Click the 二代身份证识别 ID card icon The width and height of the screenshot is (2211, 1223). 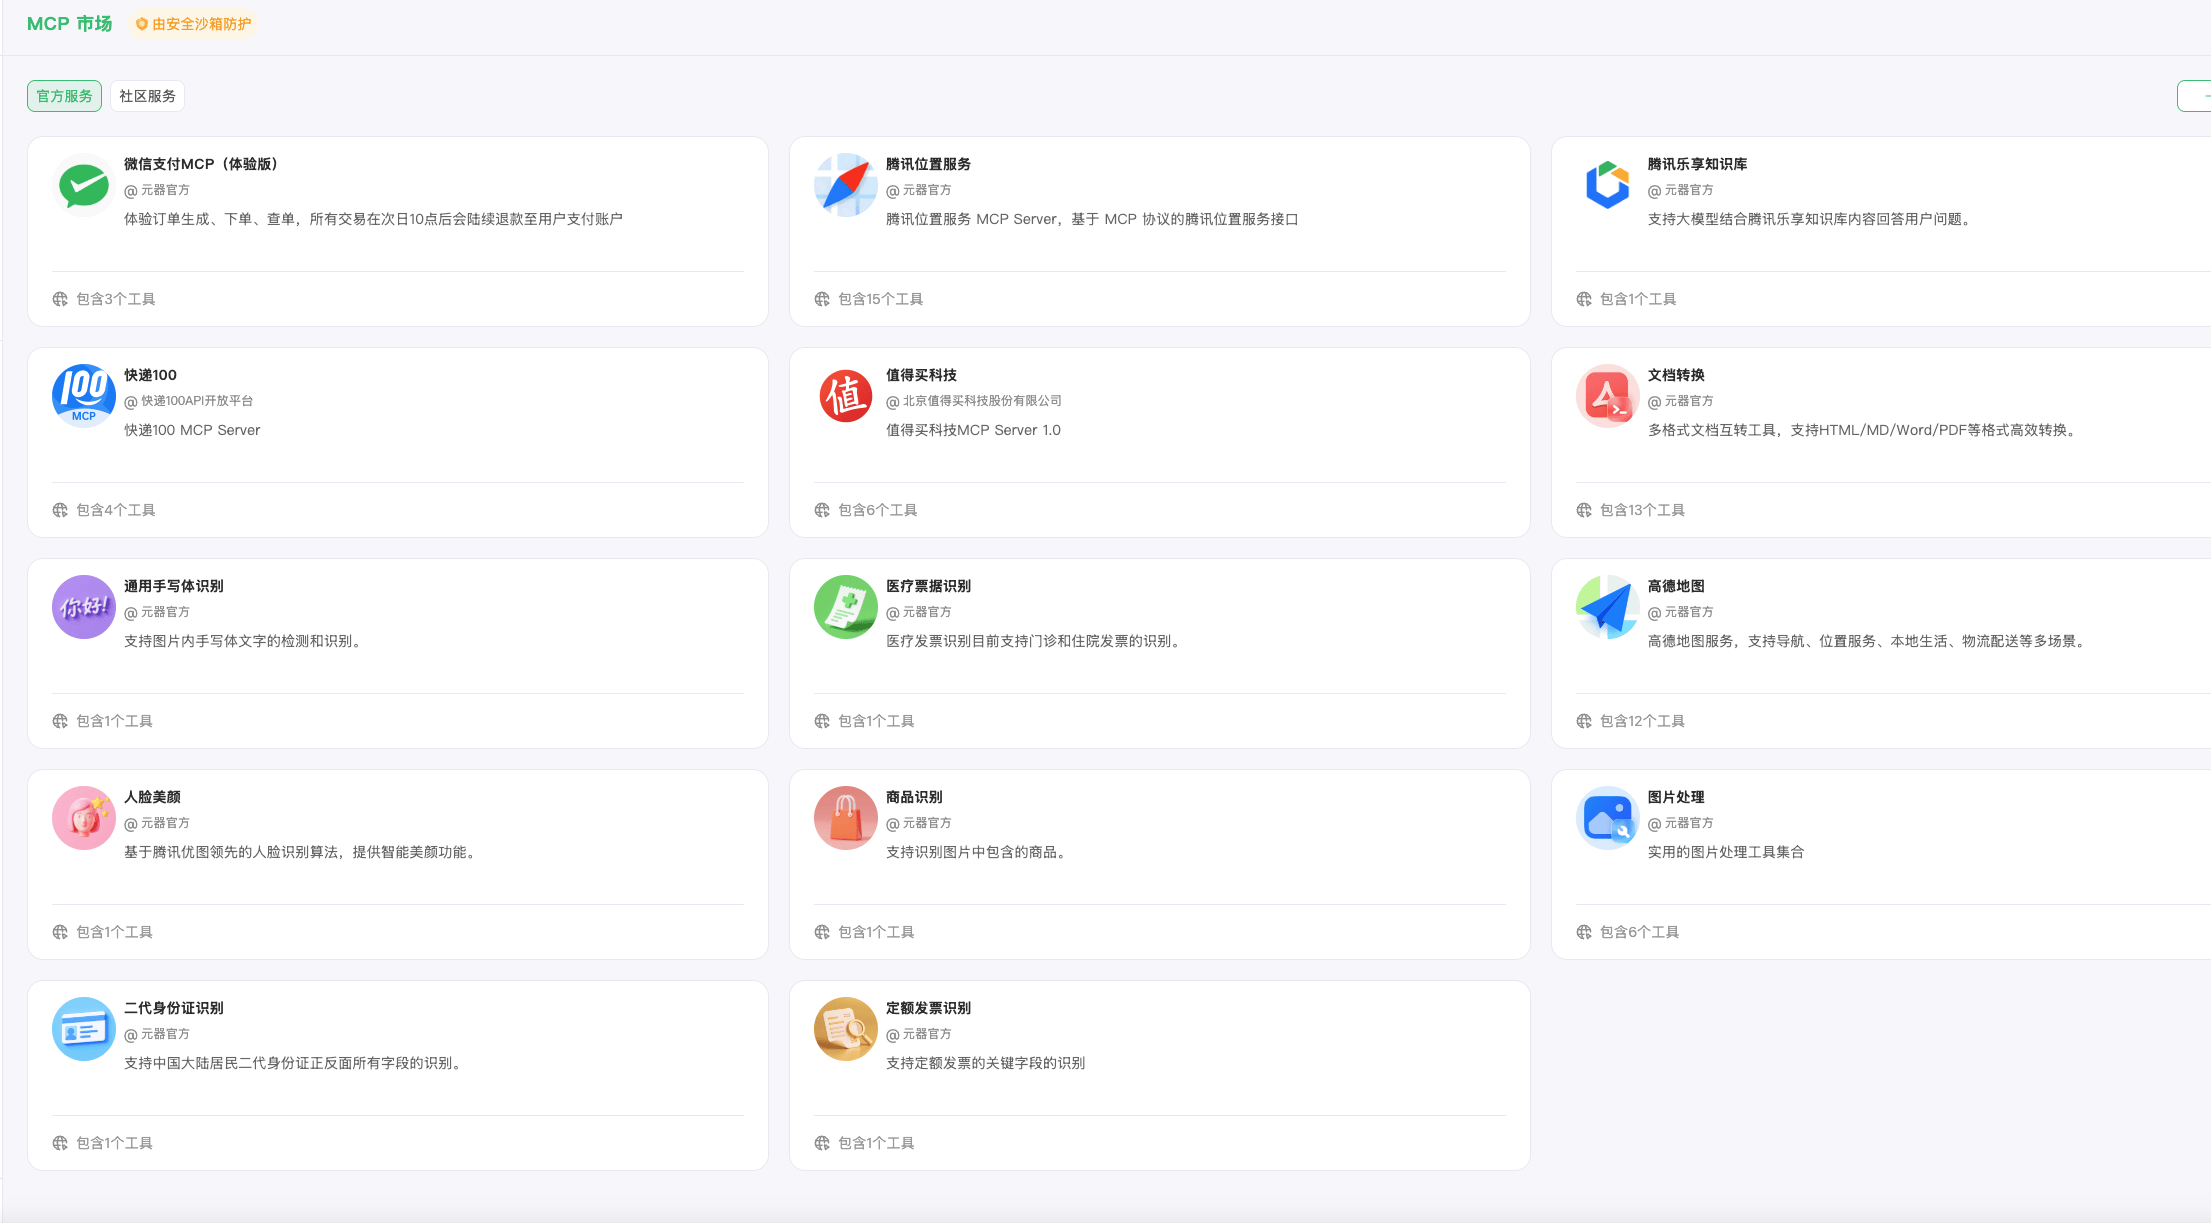[x=84, y=1029]
